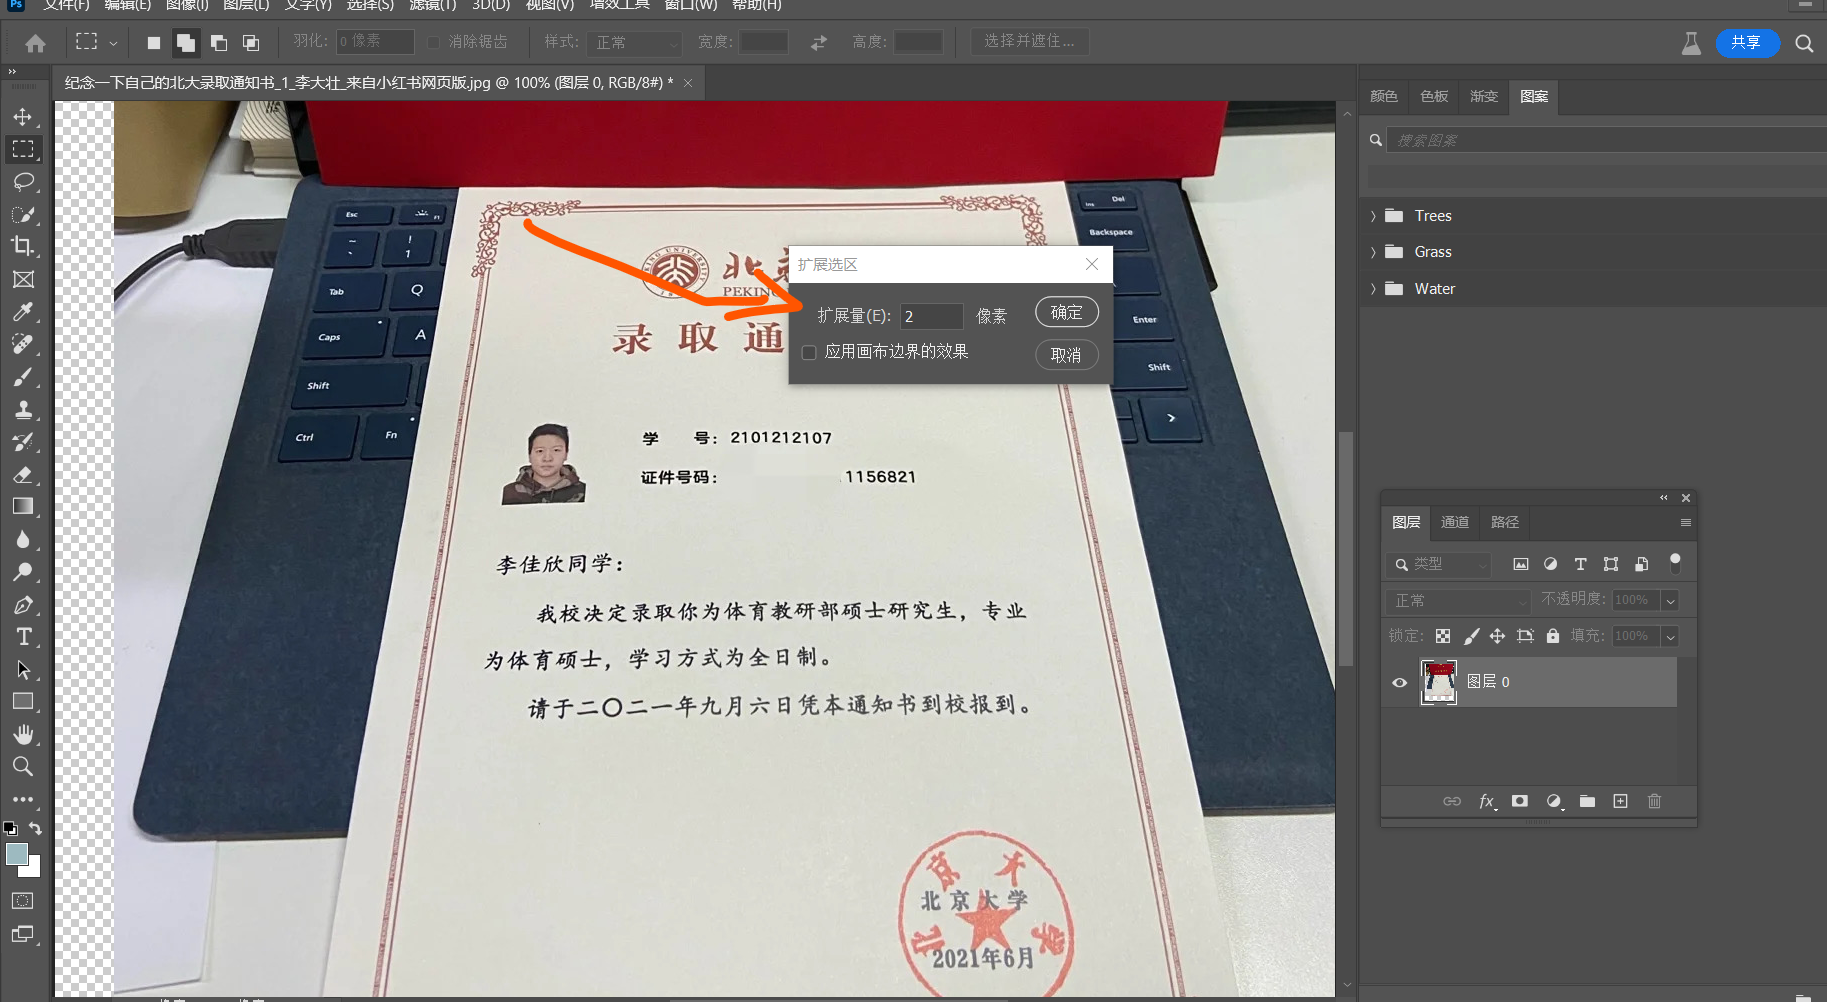Change the screen mode

coord(23,934)
